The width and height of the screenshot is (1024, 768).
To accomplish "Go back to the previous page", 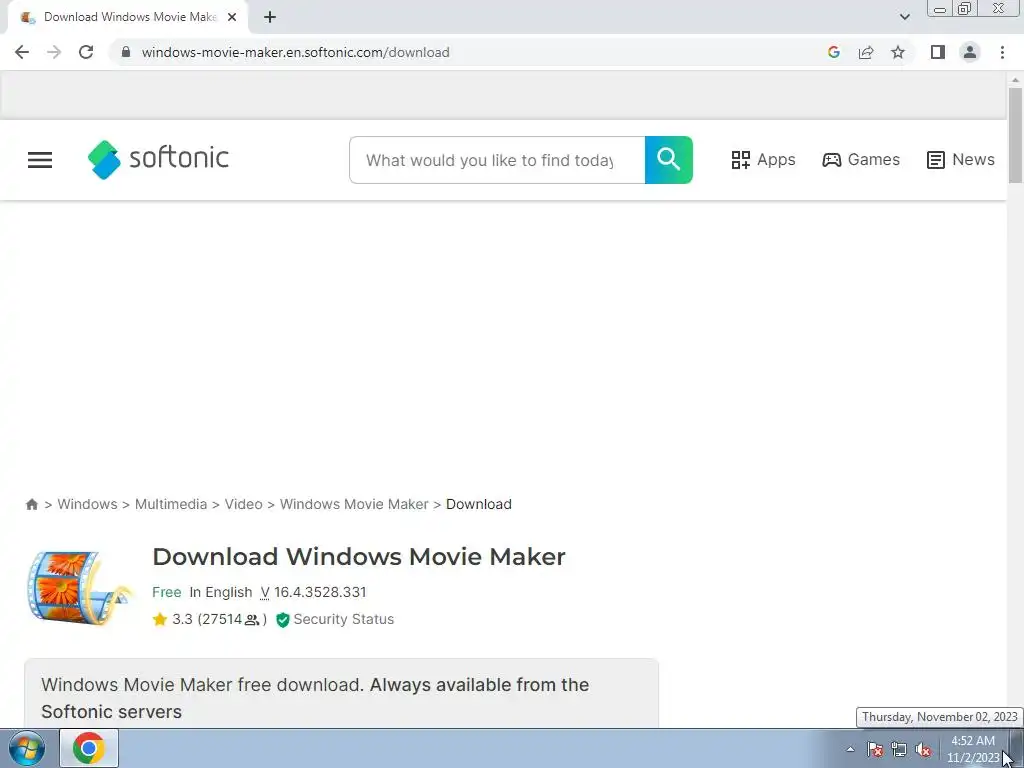I will pos(22,52).
